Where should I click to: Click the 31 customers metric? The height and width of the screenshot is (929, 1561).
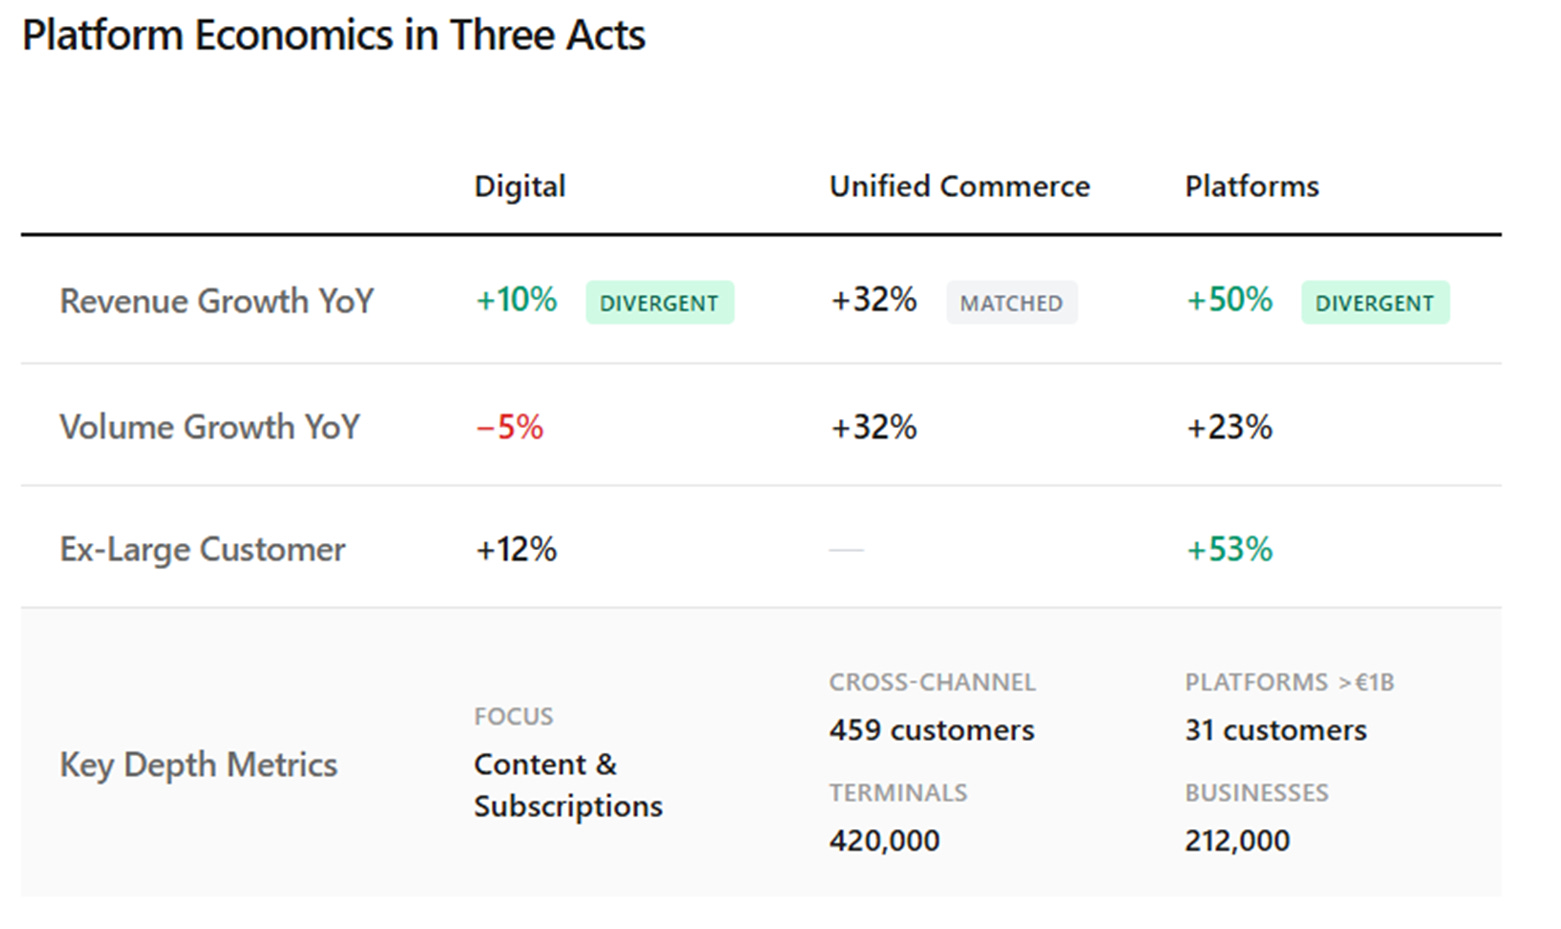pos(1275,730)
